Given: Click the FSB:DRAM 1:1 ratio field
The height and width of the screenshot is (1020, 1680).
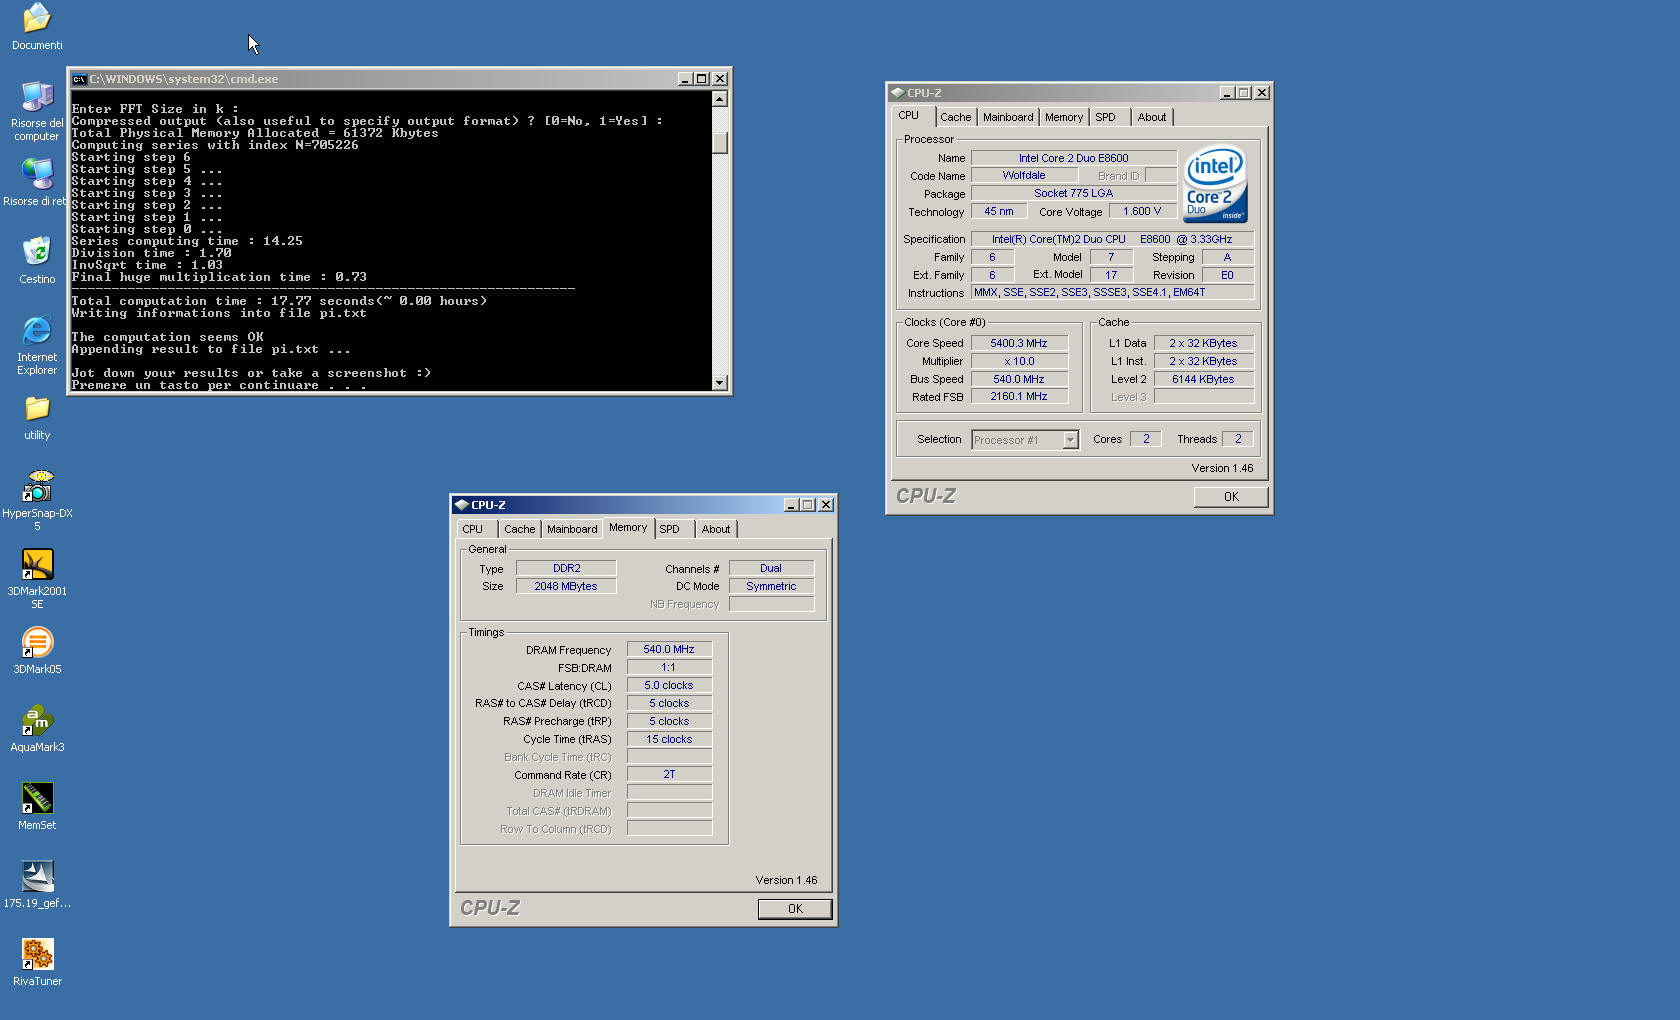Looking at the screenshot, I should [669, 668].
